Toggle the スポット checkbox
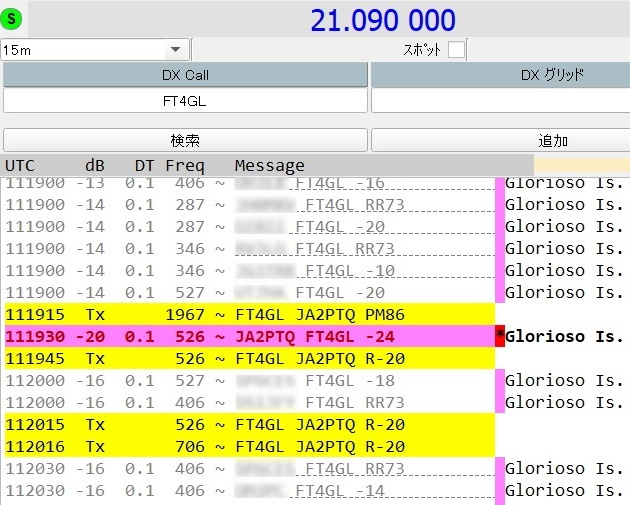 coord(456,50)
